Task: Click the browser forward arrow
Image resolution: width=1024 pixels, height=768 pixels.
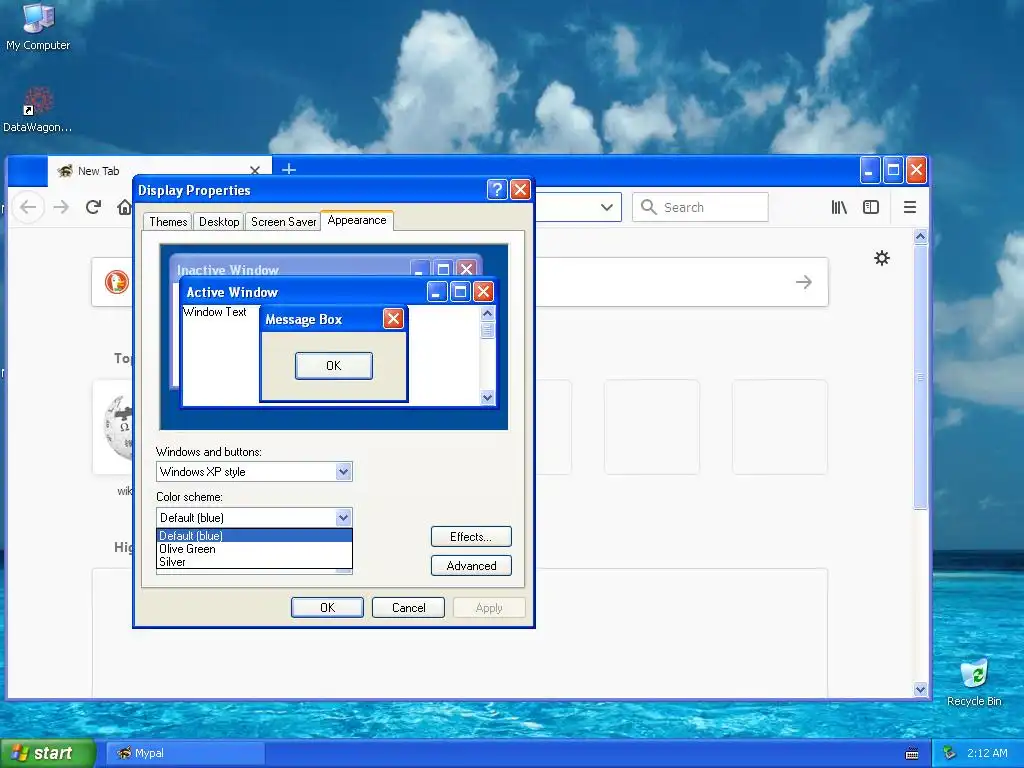Action: pos(61,207)
